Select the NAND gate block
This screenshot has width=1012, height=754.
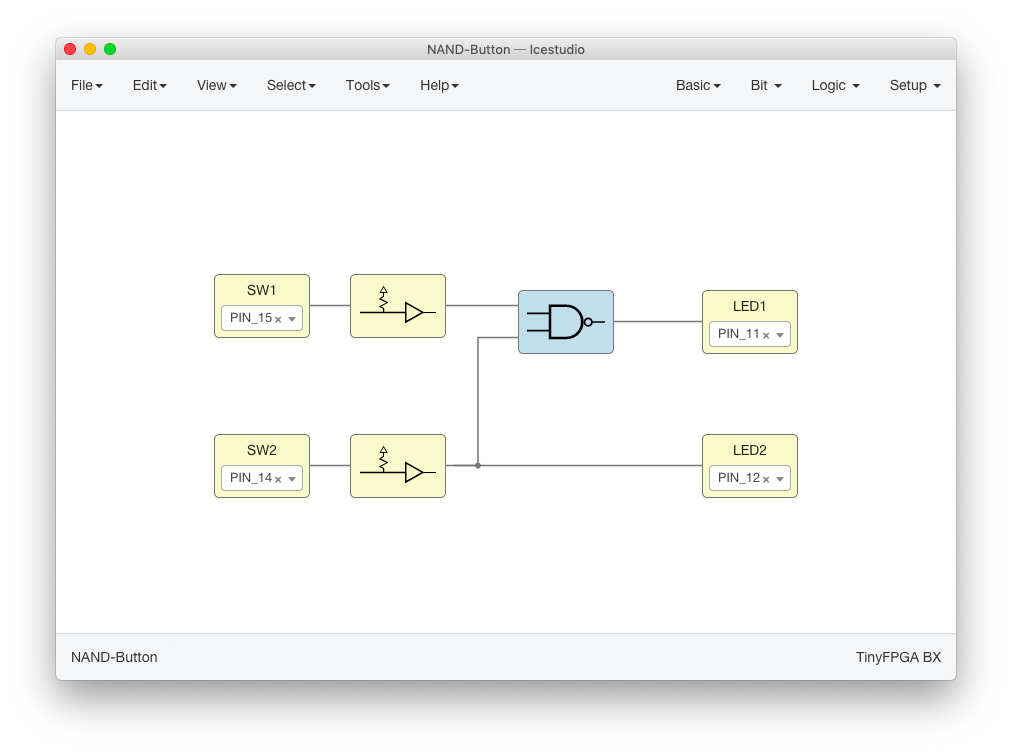[565, 322]
